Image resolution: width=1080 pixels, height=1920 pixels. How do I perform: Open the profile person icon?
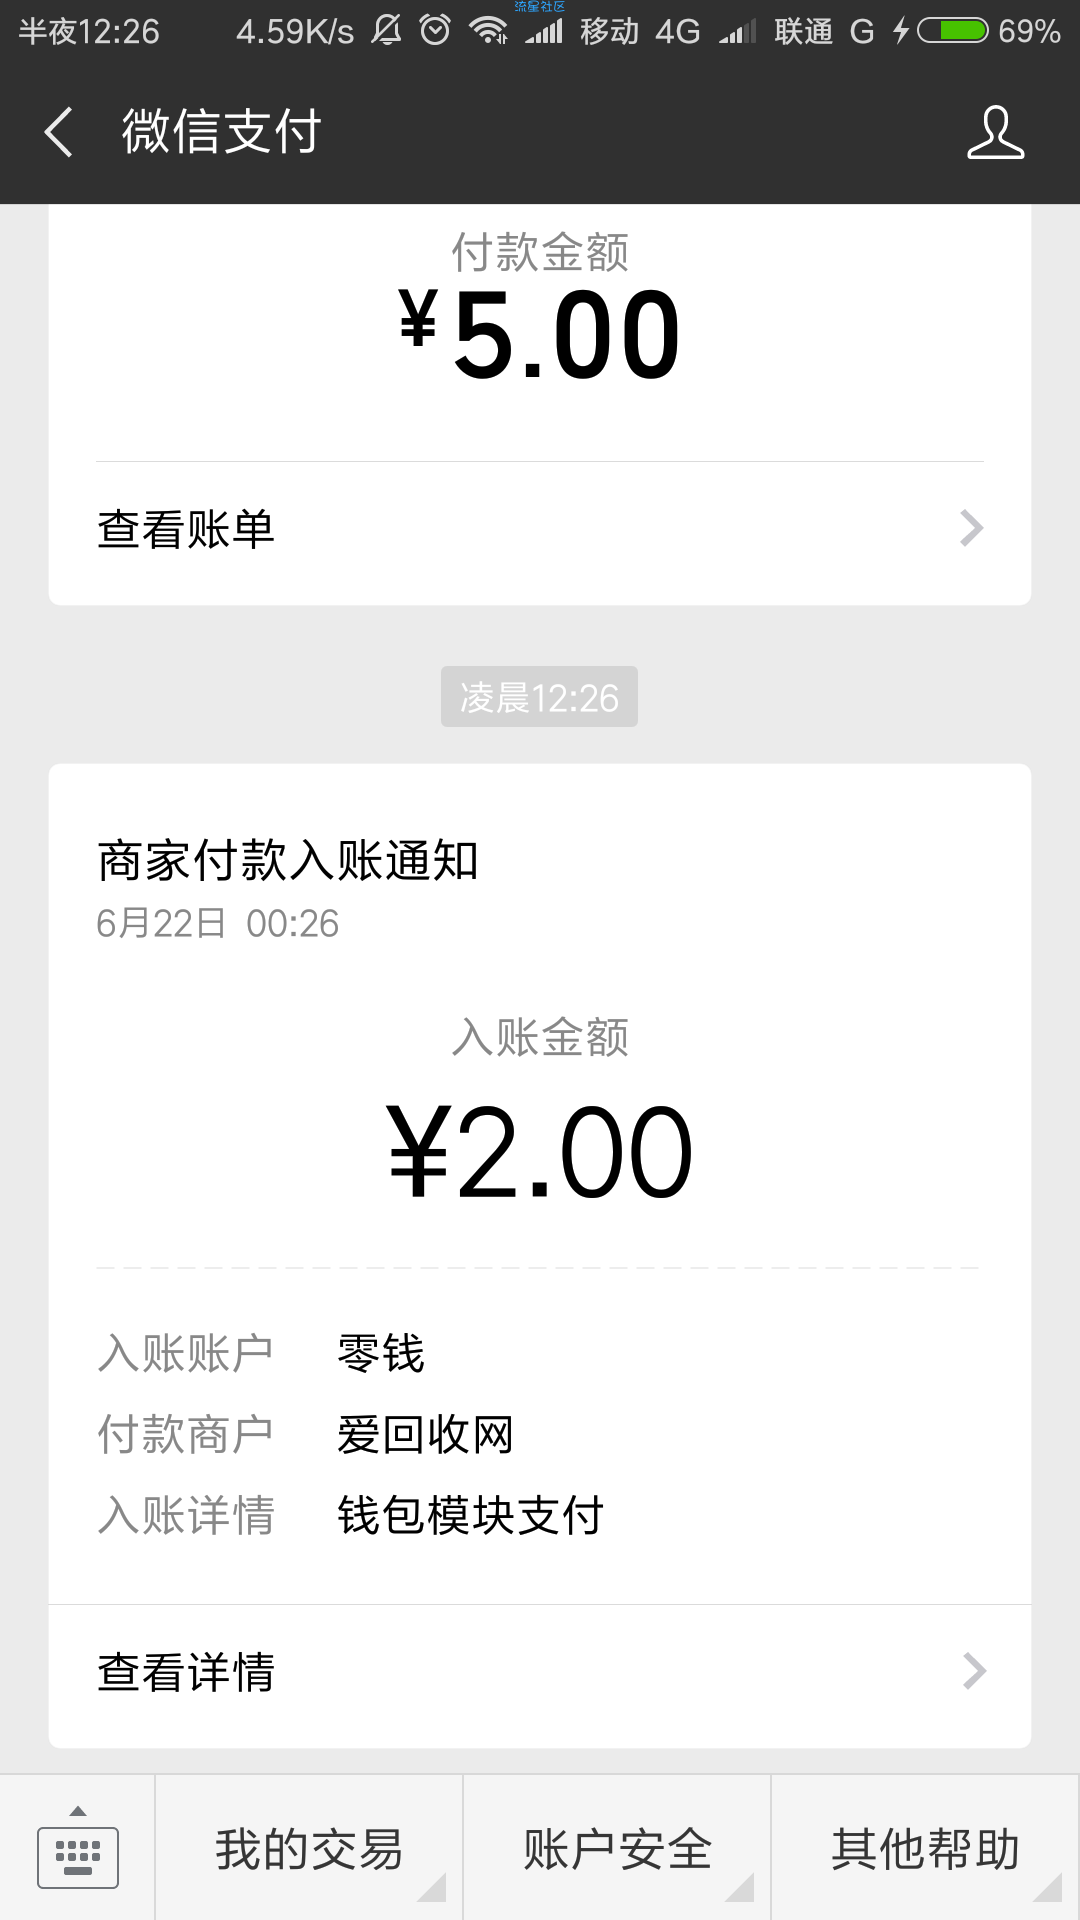tap(995, 132)
